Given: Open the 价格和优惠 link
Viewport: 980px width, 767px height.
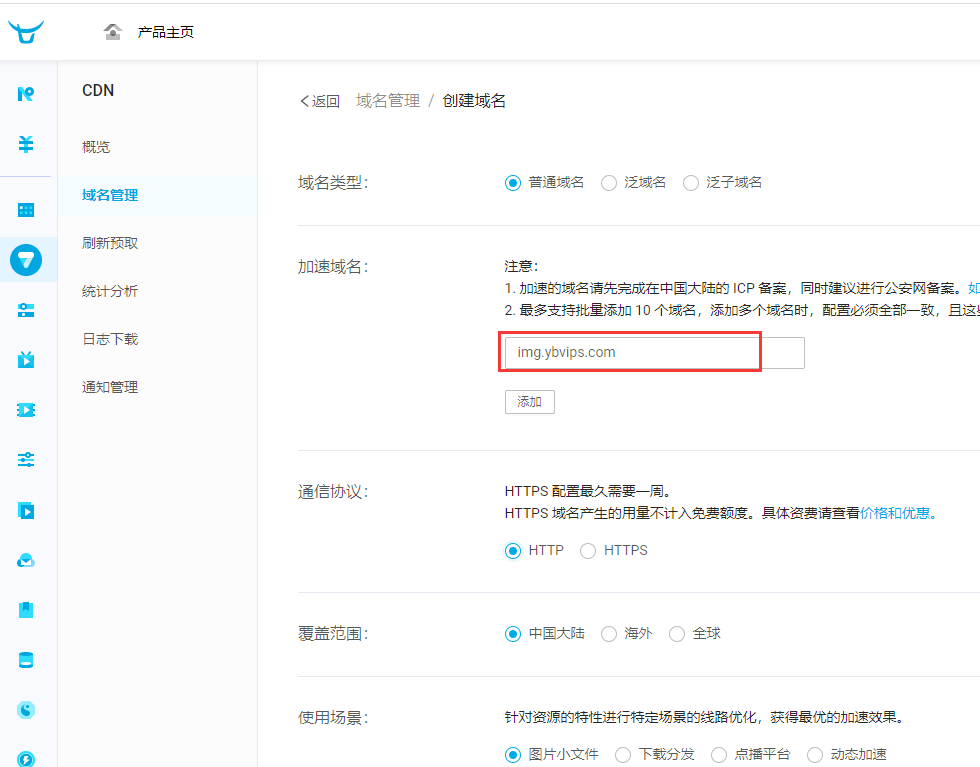Looking at the screenshot, I should [897, 513].
